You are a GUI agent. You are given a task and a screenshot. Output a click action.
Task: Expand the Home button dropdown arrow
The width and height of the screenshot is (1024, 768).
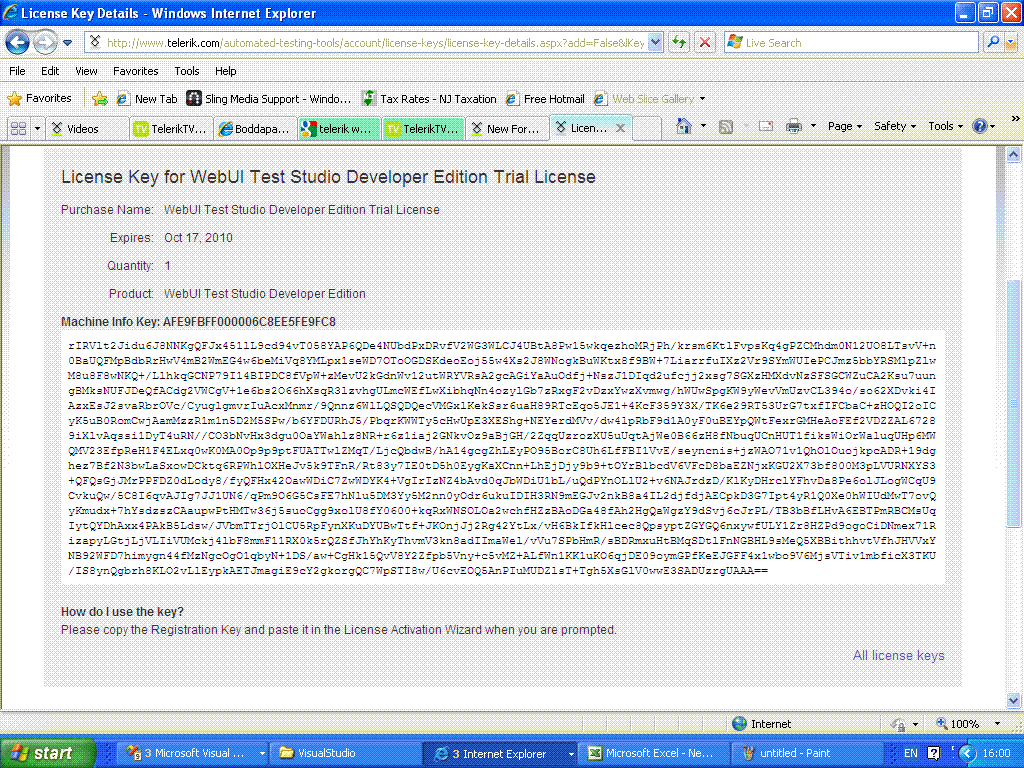pyautogui.click(x=703, y=126)
